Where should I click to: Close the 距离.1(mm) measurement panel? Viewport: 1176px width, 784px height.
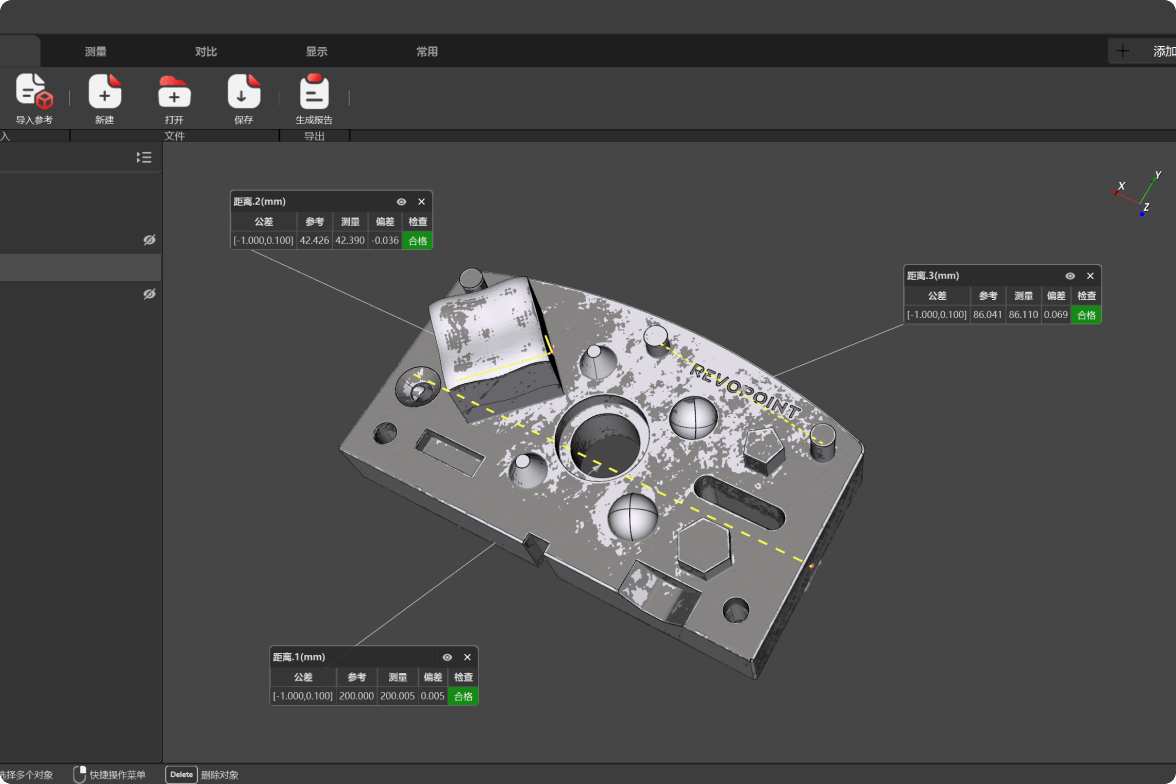pyautogui.click(x=467, y=657)
